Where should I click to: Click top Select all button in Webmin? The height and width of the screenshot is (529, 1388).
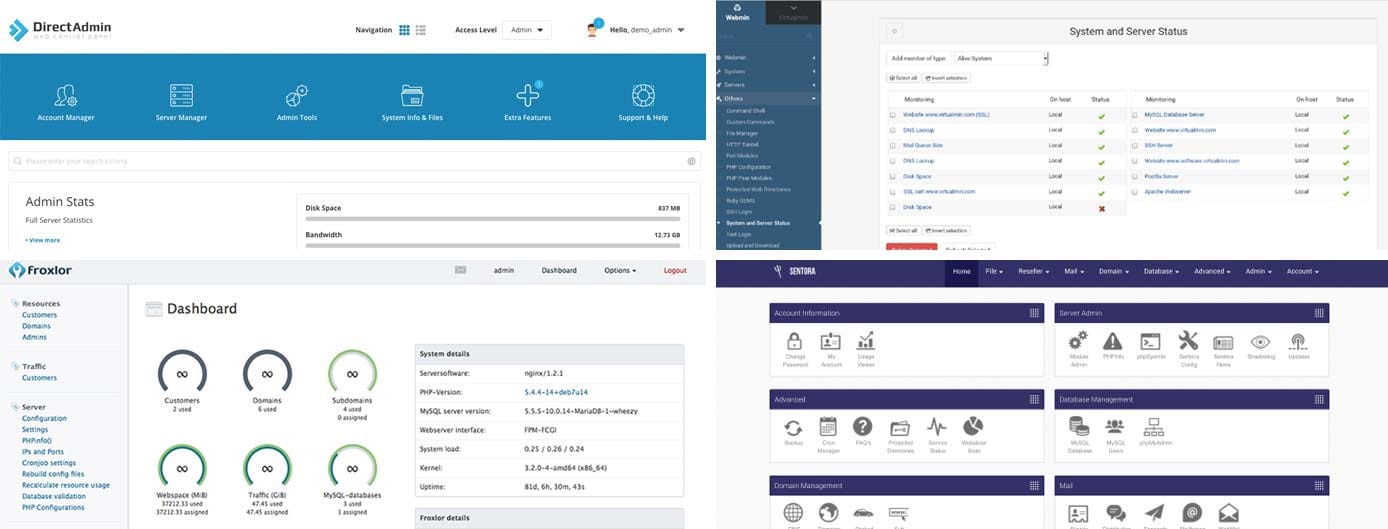tap(903, 78)
